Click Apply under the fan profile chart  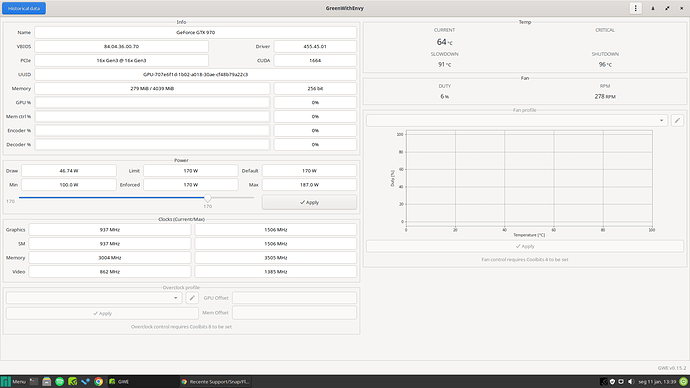(x=525, y=246)
